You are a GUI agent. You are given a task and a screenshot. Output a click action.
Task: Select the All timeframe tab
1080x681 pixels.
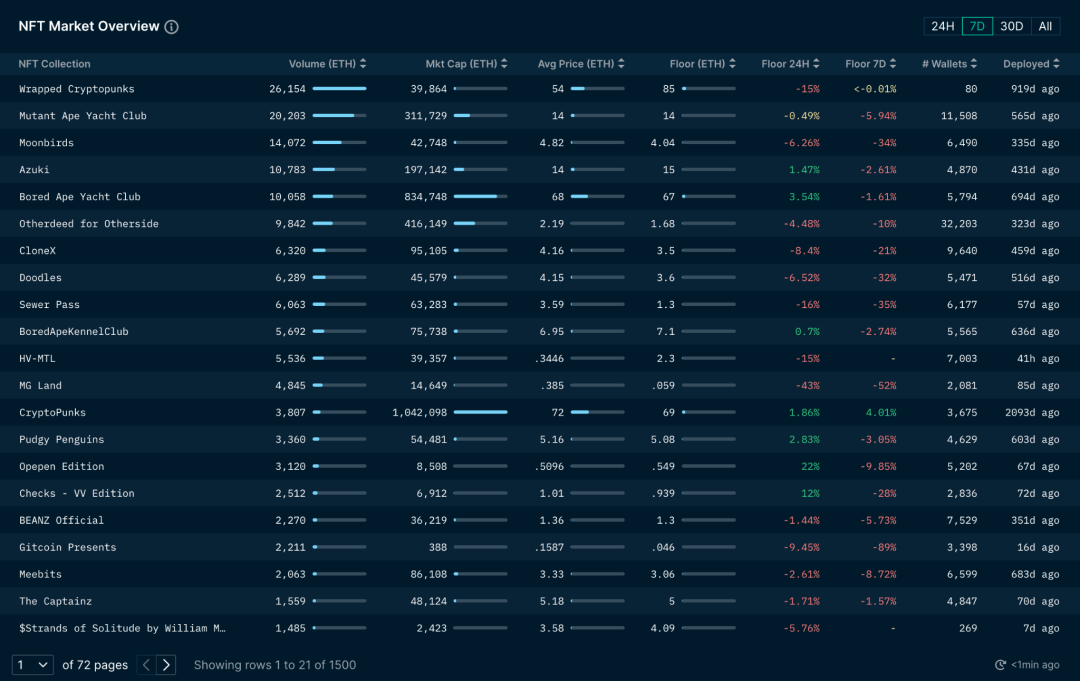click(x=1045, y=26)
